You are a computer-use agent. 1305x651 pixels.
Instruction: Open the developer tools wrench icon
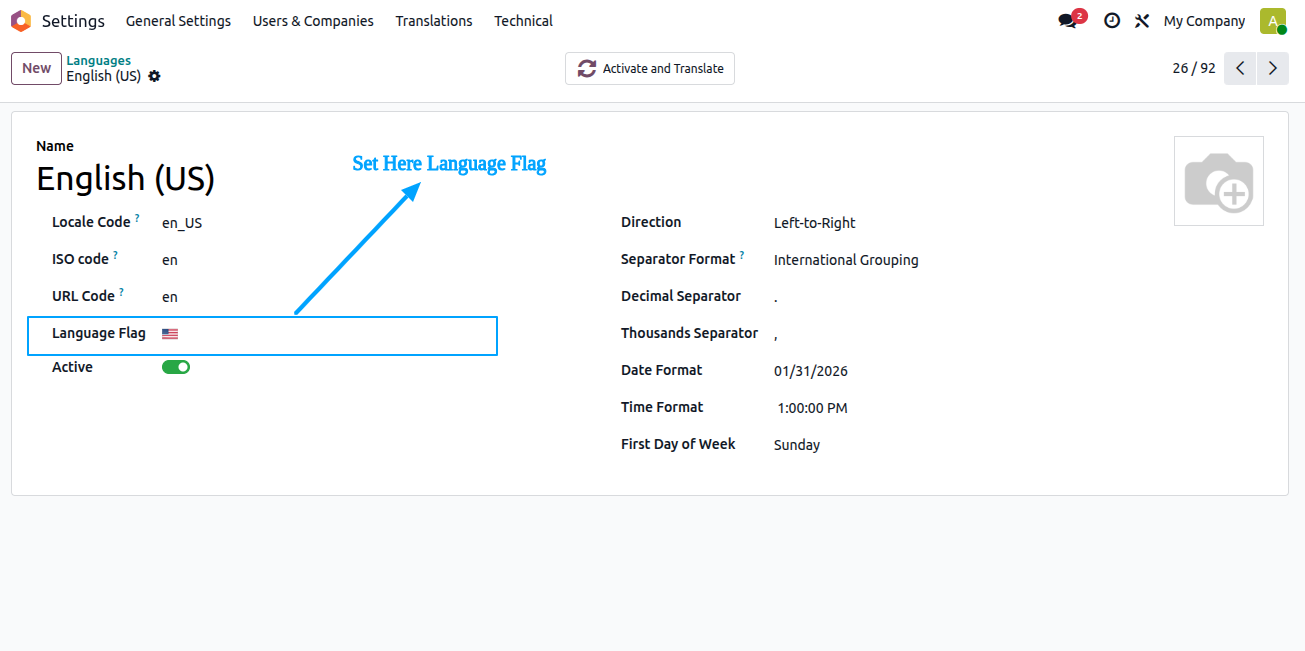(x=1142, y=21)
